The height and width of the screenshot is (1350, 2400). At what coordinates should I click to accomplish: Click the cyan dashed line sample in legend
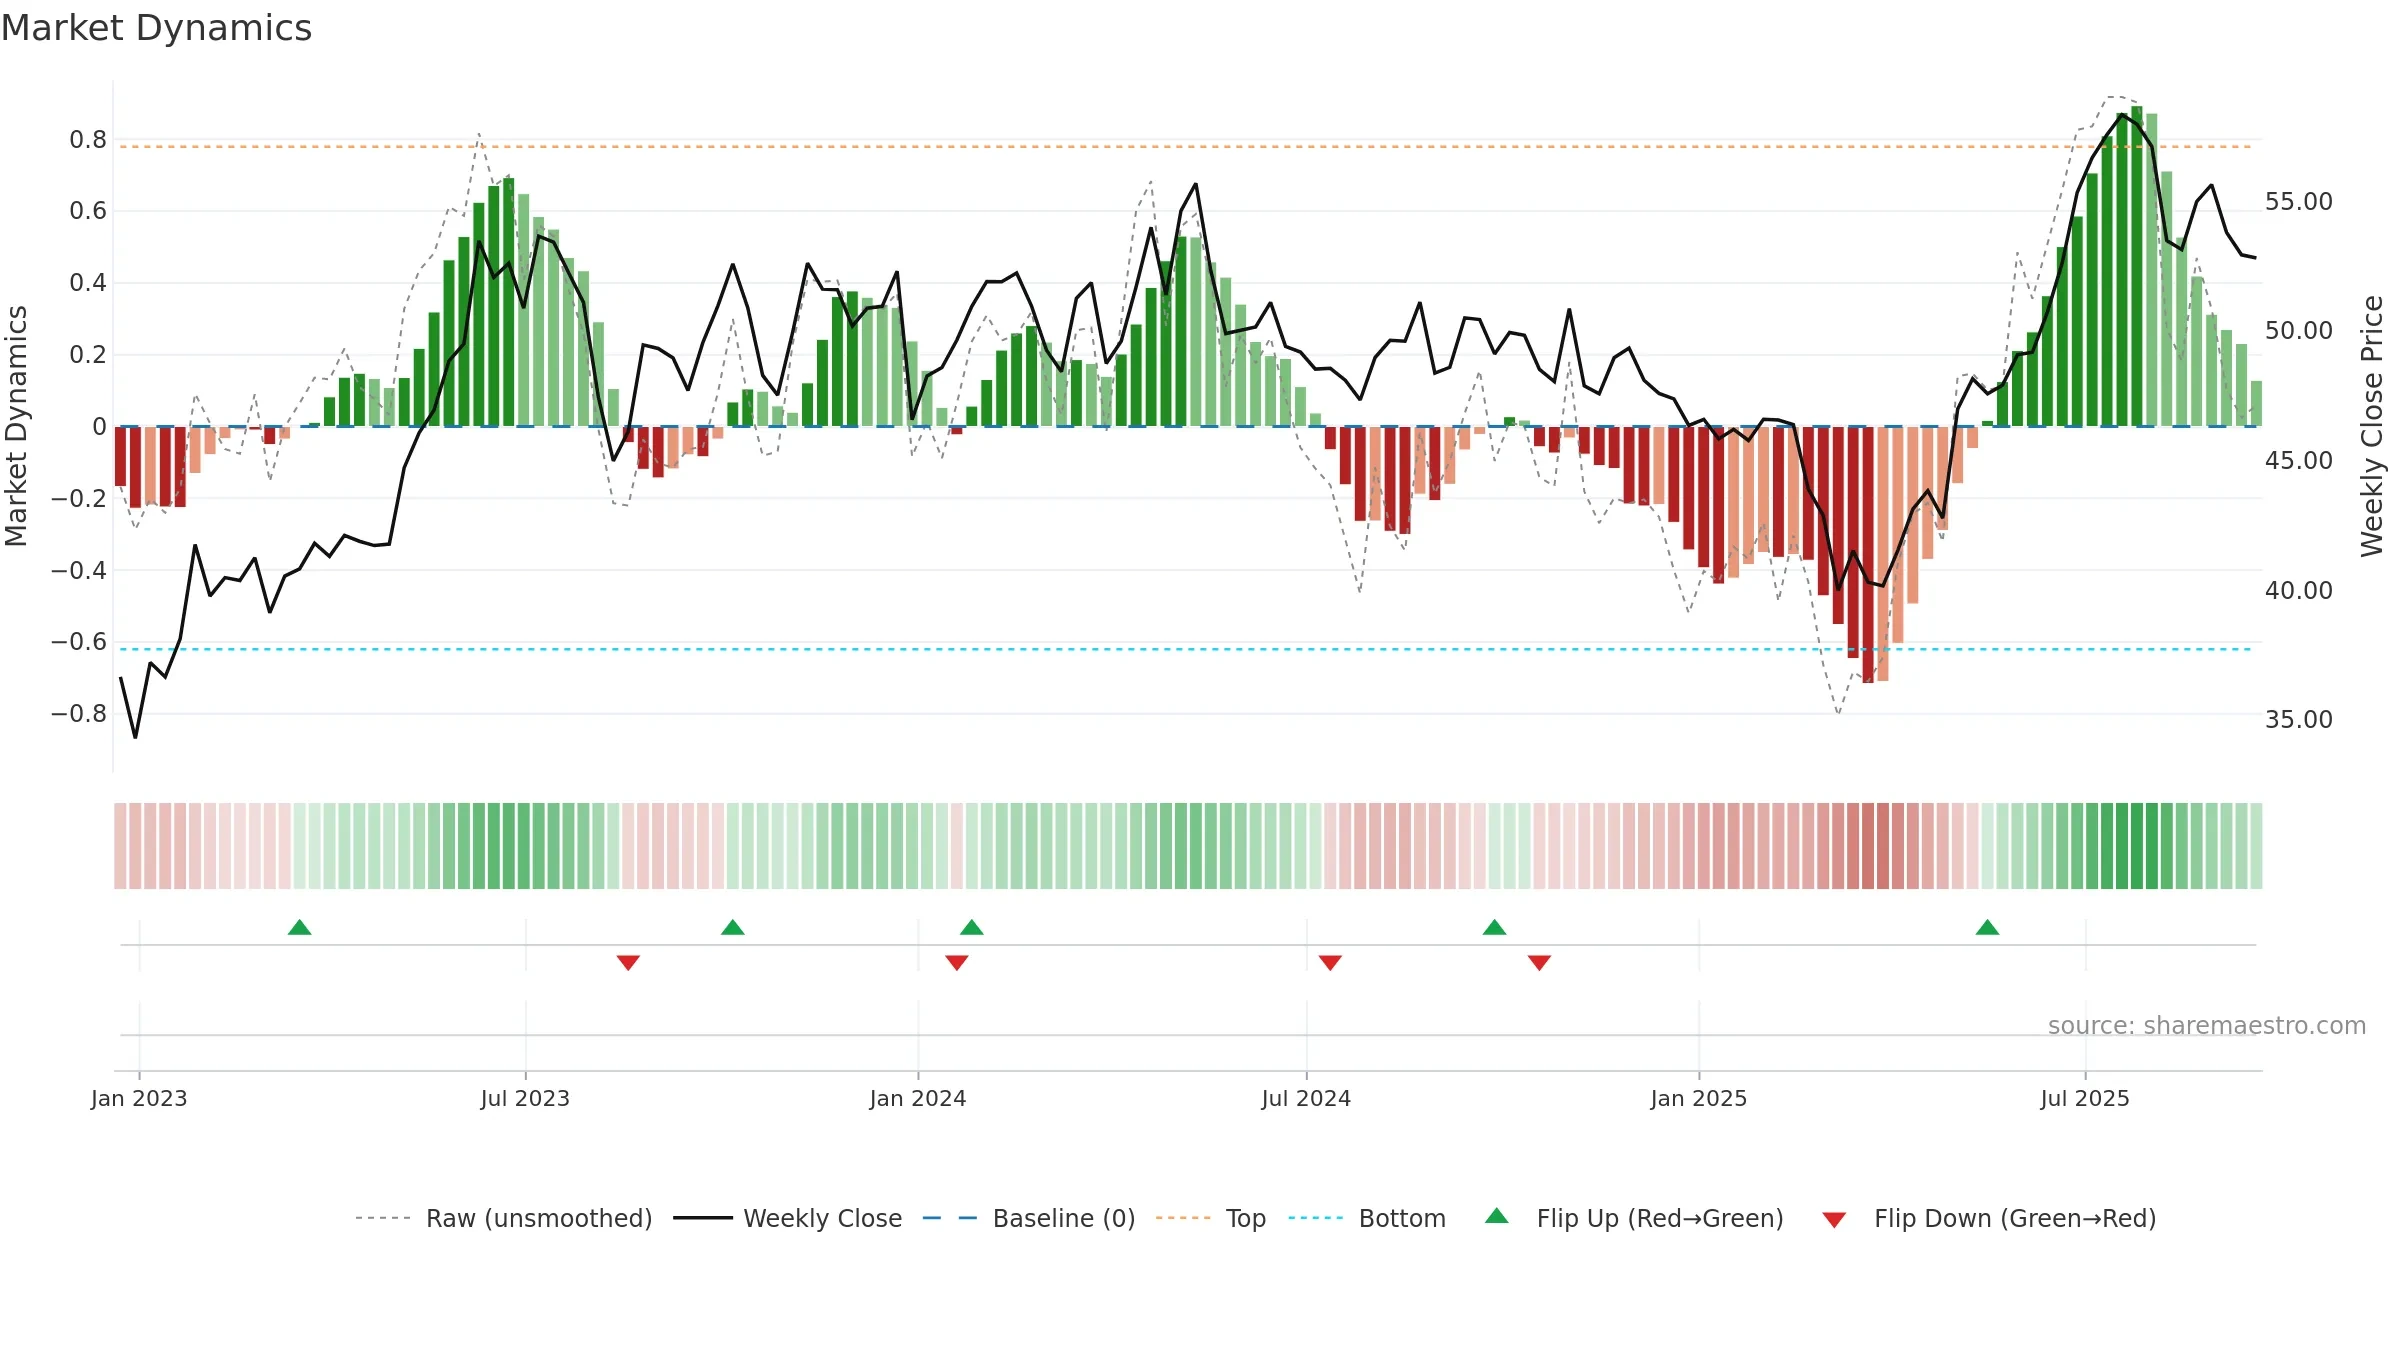pyautogui.click(x=1316, y=1218)
